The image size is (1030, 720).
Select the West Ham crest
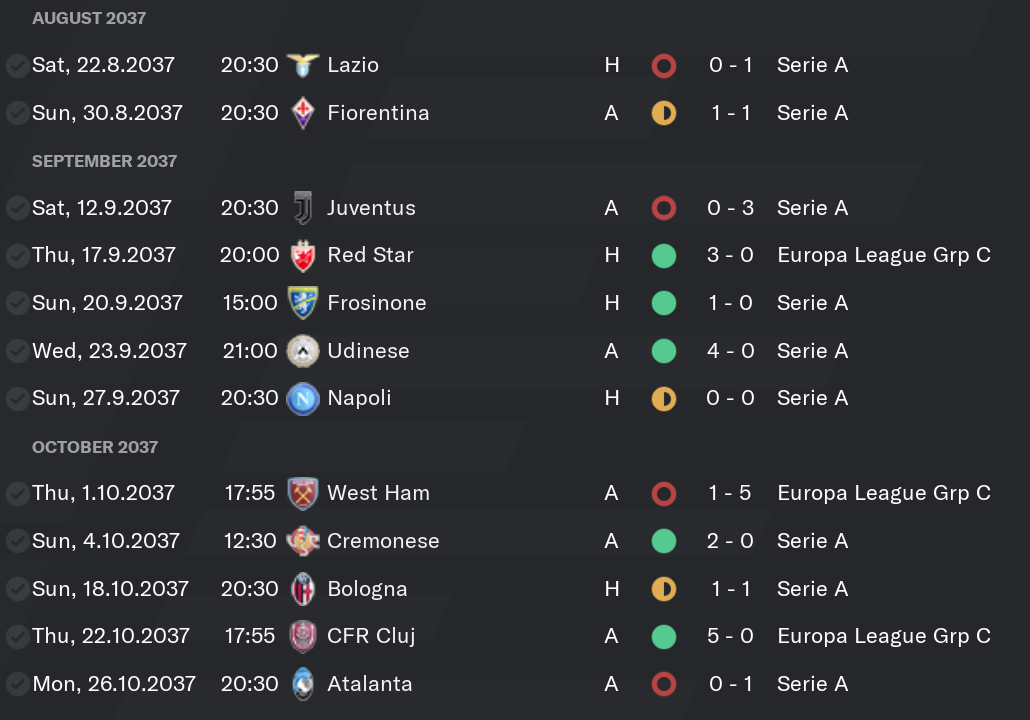pos(303,493)
